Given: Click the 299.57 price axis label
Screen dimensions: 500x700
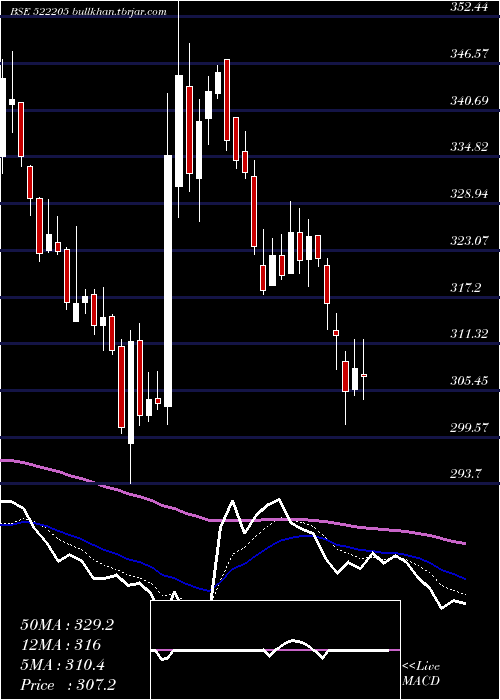Looking at the screenshot, I should 469,428.
